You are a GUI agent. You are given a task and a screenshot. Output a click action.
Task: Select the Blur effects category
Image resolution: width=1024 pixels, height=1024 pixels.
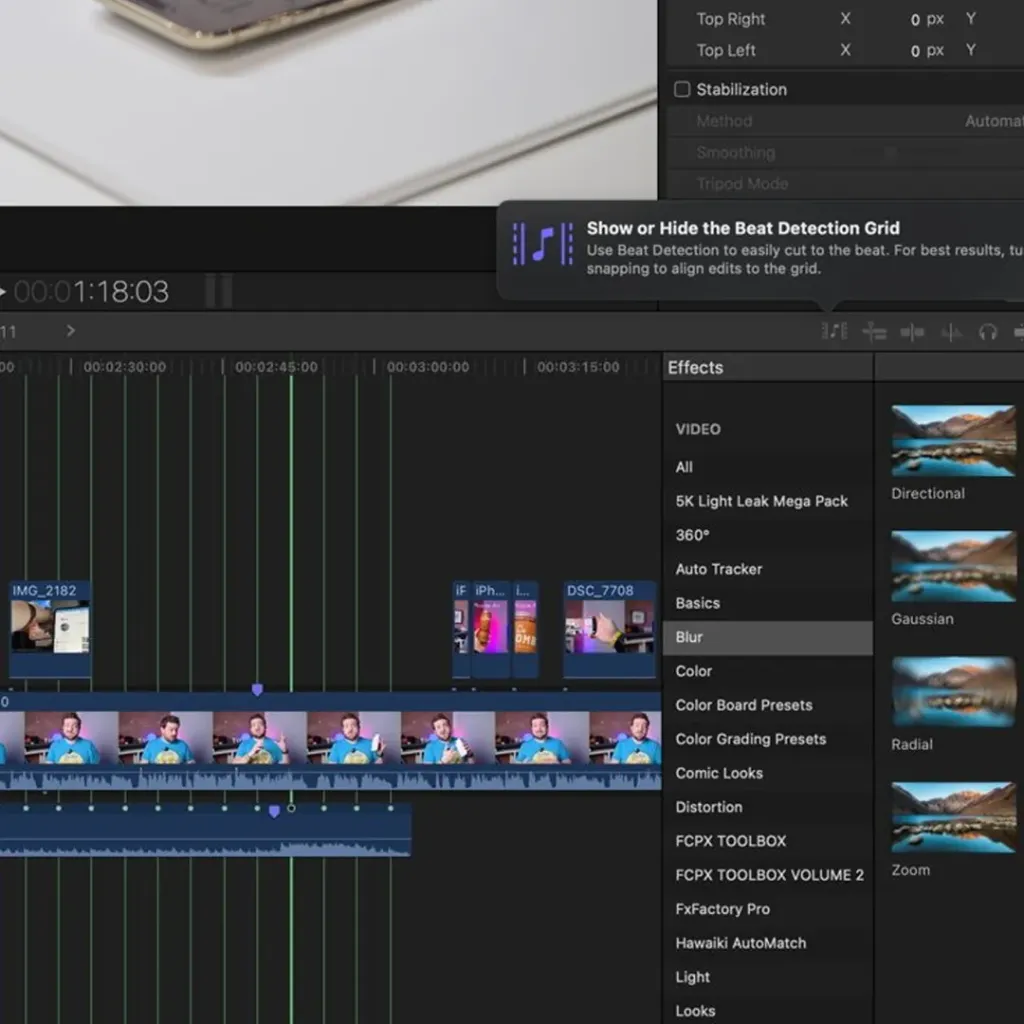click(767, 637)
